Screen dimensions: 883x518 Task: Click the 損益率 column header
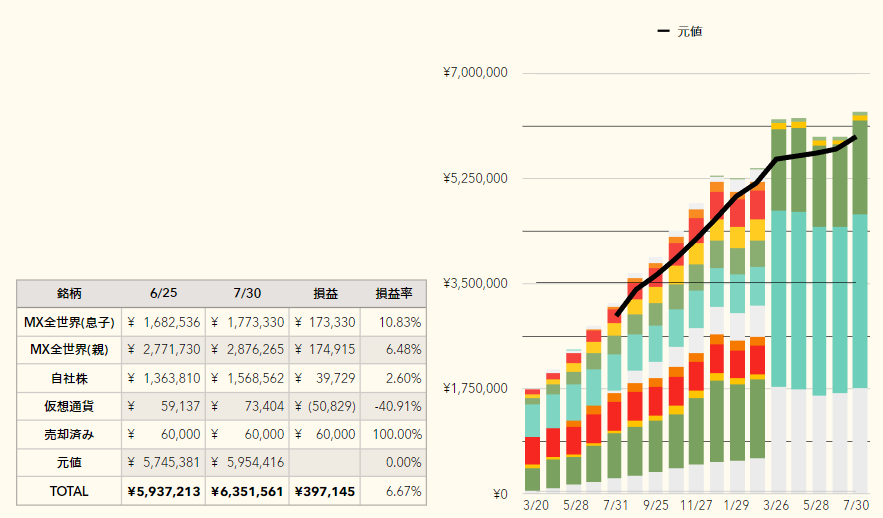coord(394,293)
